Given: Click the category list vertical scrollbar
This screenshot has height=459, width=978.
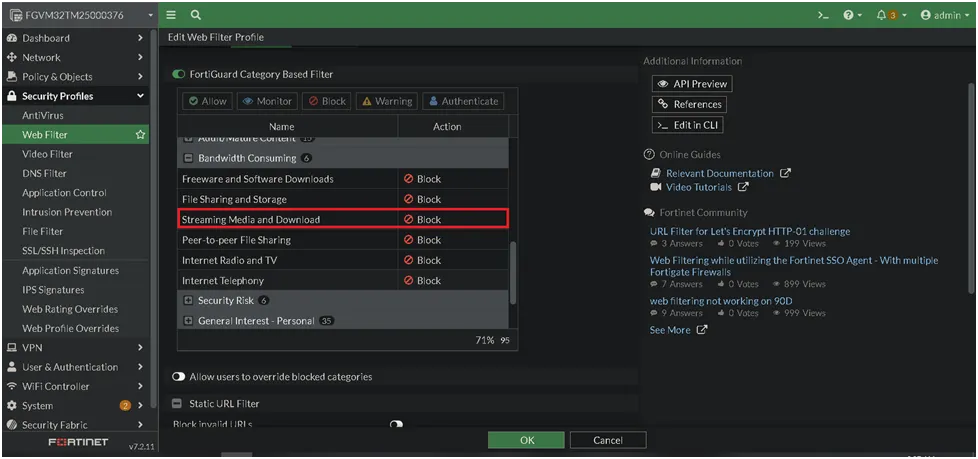Looking at the screenshot, I should 513,273.
